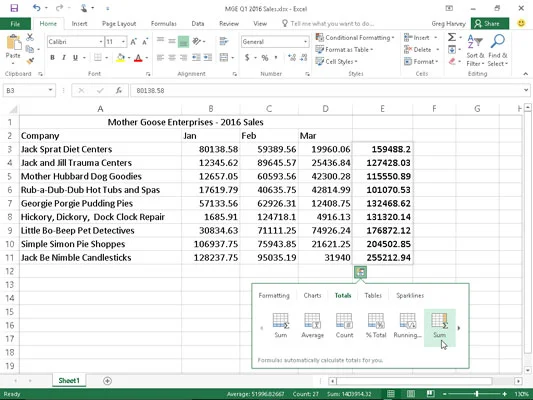Image resolution: width=533 pixels, height=400 pixels.
Task: Click the Quick Analysis button below the table
Action: [360, 272]
